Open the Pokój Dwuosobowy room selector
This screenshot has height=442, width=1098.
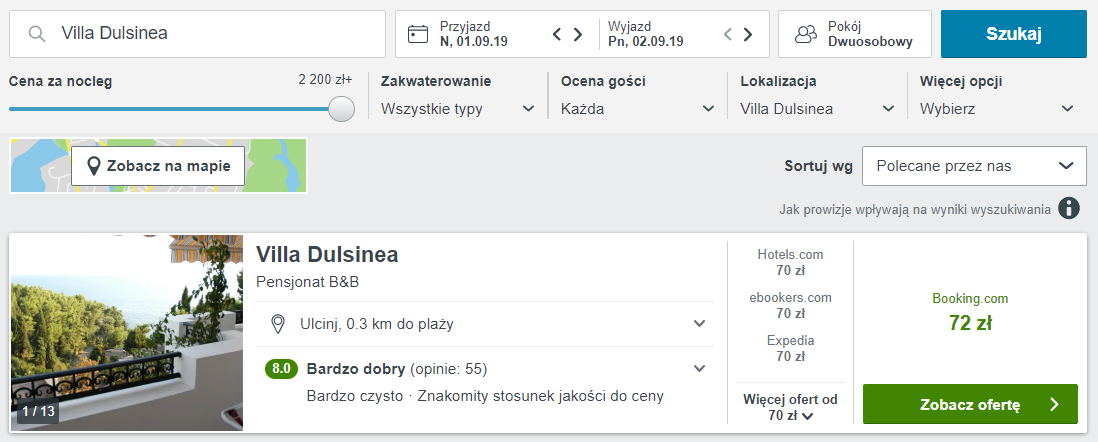point(855,34)
